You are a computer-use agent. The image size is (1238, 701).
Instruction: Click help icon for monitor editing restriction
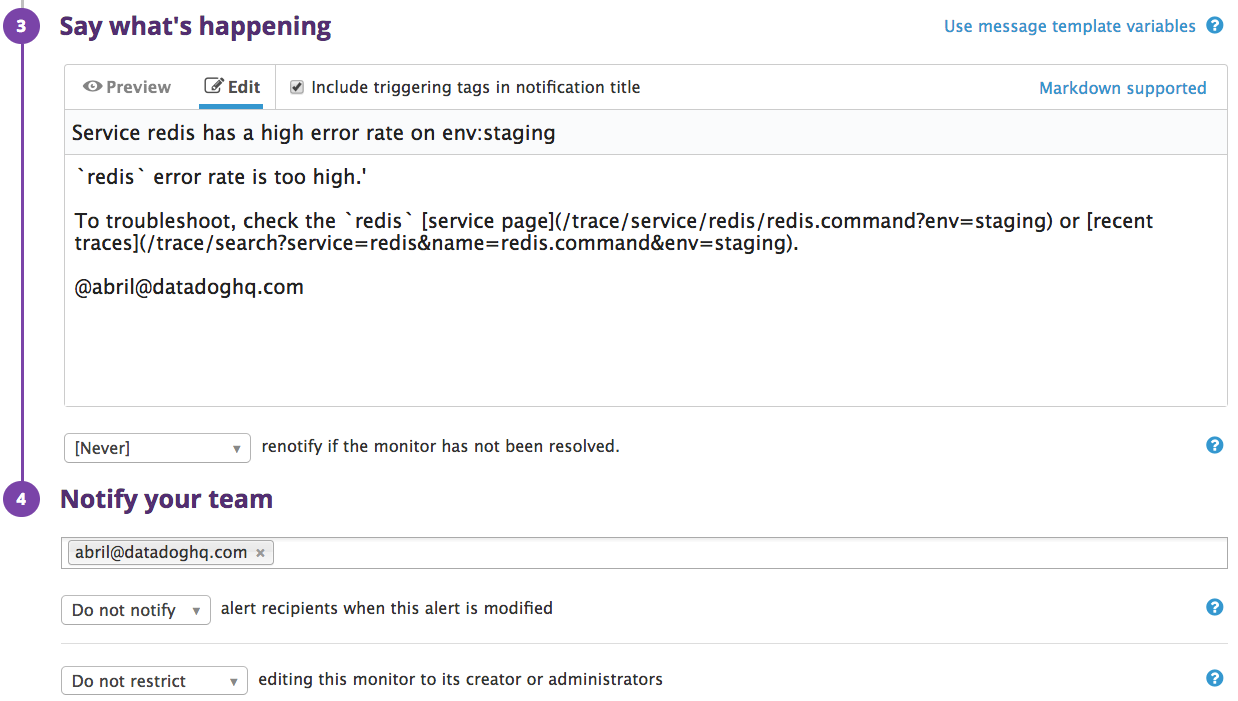tap(1215, 679)
